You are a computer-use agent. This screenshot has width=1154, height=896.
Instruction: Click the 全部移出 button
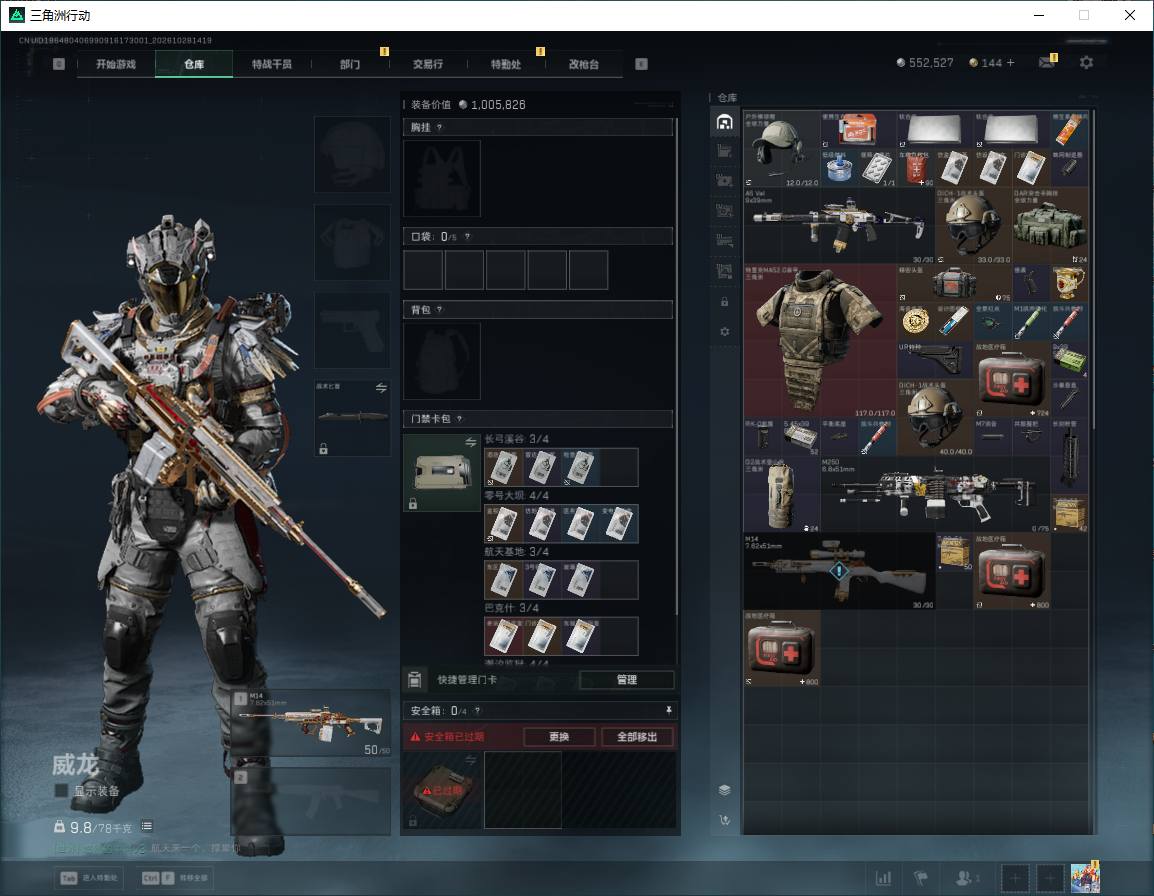click(x=637, y=736)
